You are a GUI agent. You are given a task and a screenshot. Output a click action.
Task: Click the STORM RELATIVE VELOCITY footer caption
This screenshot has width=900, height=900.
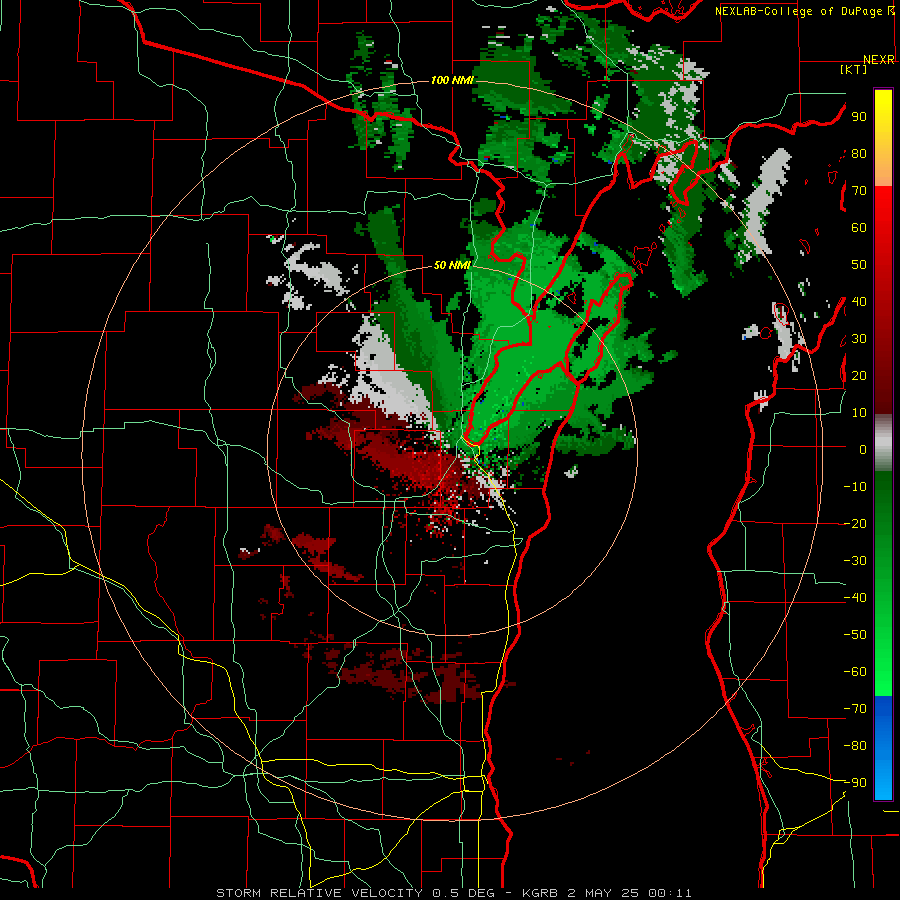(453, 893)
